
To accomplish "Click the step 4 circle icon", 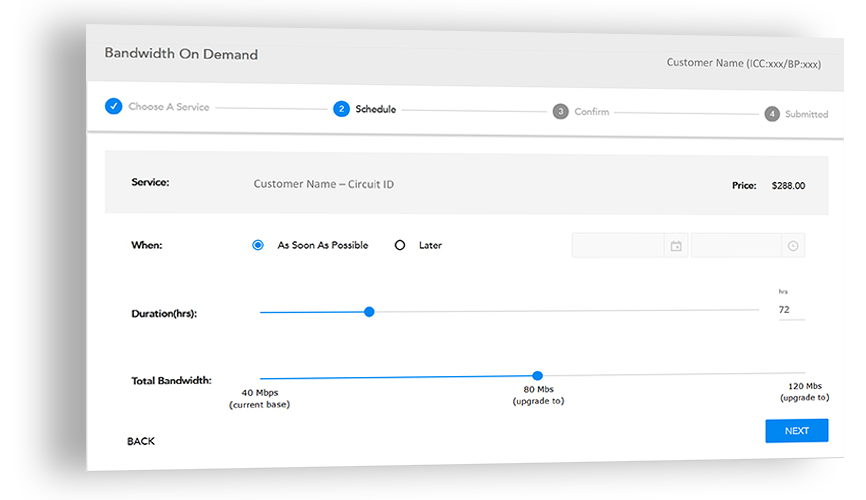I will [772, 114].
